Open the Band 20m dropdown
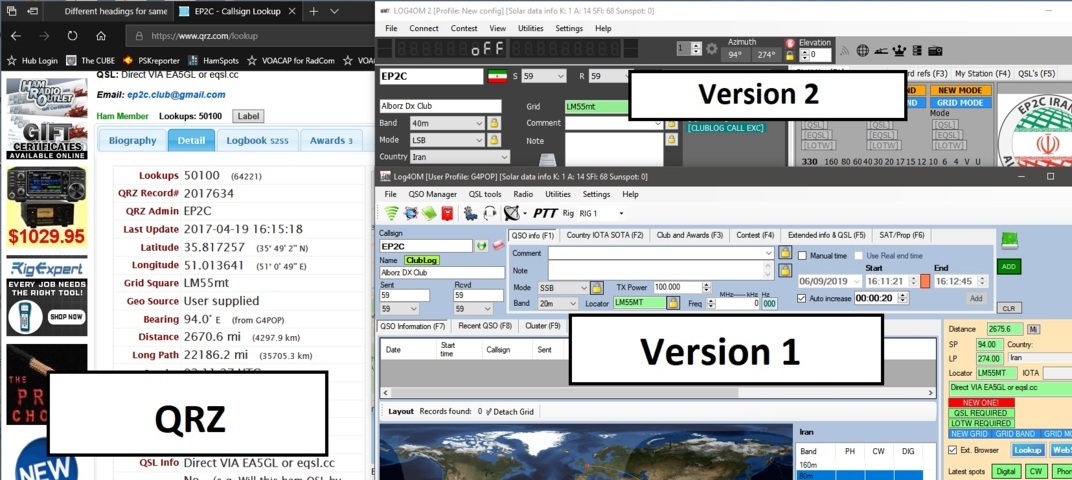Screen dimensions: 1072x480 click(x=572, y=303)
